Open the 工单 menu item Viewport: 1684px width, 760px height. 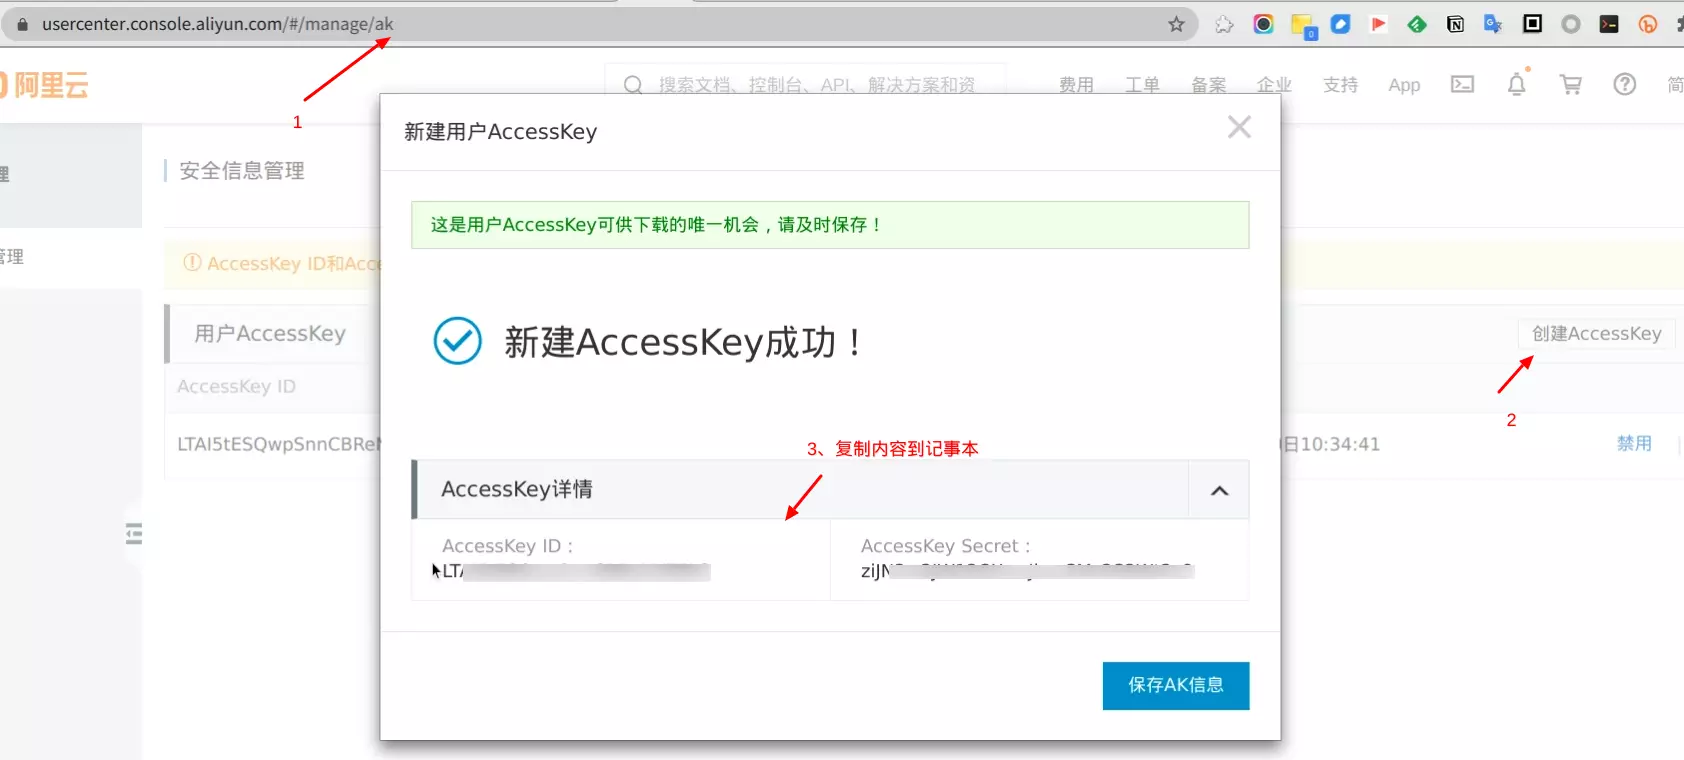coord(1142,85)
